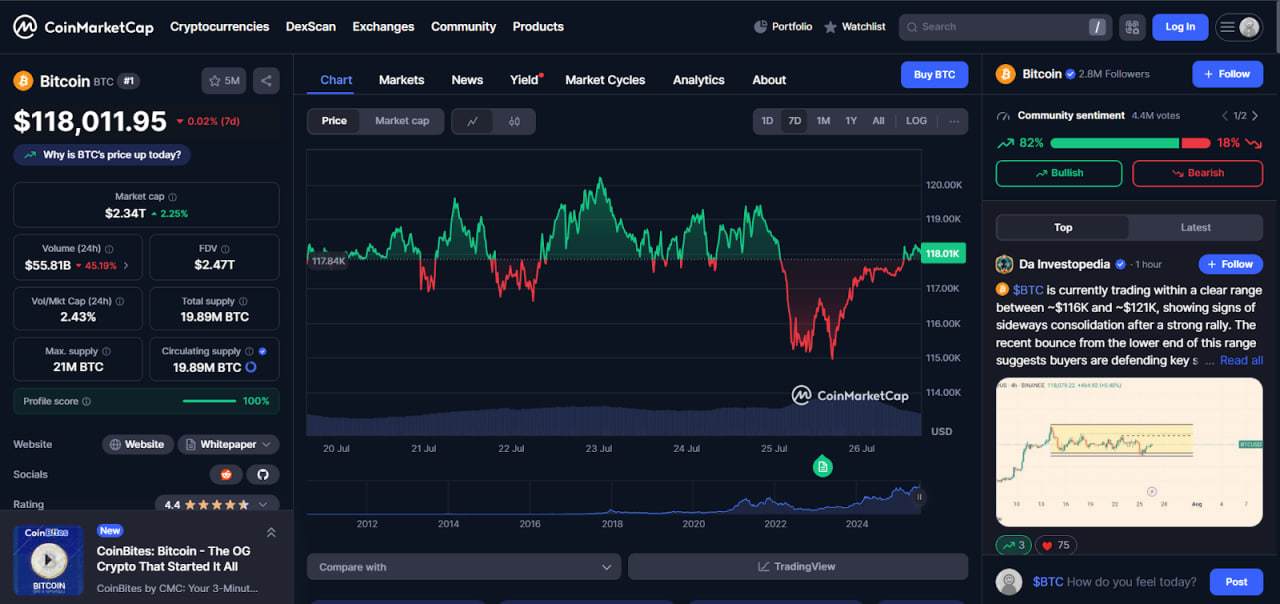Select the line chart type icon
This screenshot has width=1280, height=604.
click(473, 121)
